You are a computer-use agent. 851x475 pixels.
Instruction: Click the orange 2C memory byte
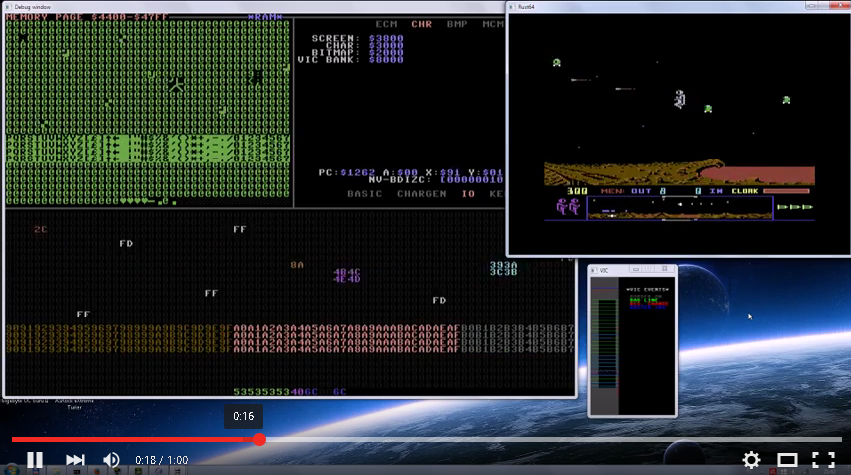pos(41,229)
